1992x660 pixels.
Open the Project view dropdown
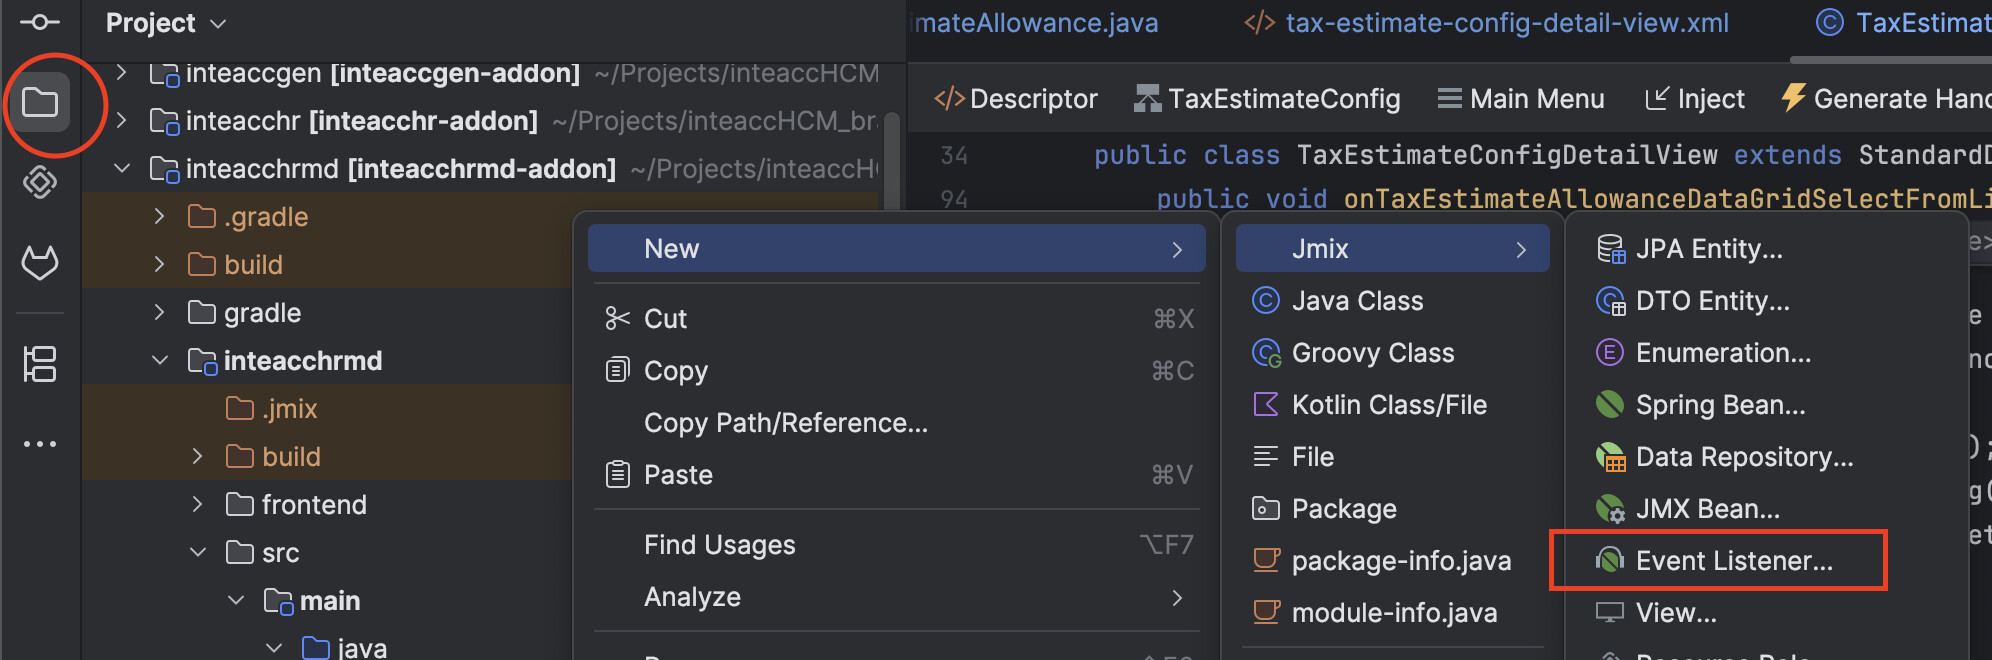click(166, 23)
